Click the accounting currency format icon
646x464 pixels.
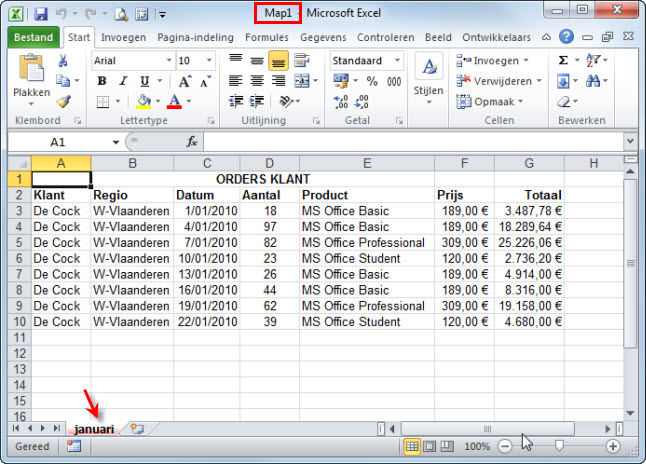[341, 81]
